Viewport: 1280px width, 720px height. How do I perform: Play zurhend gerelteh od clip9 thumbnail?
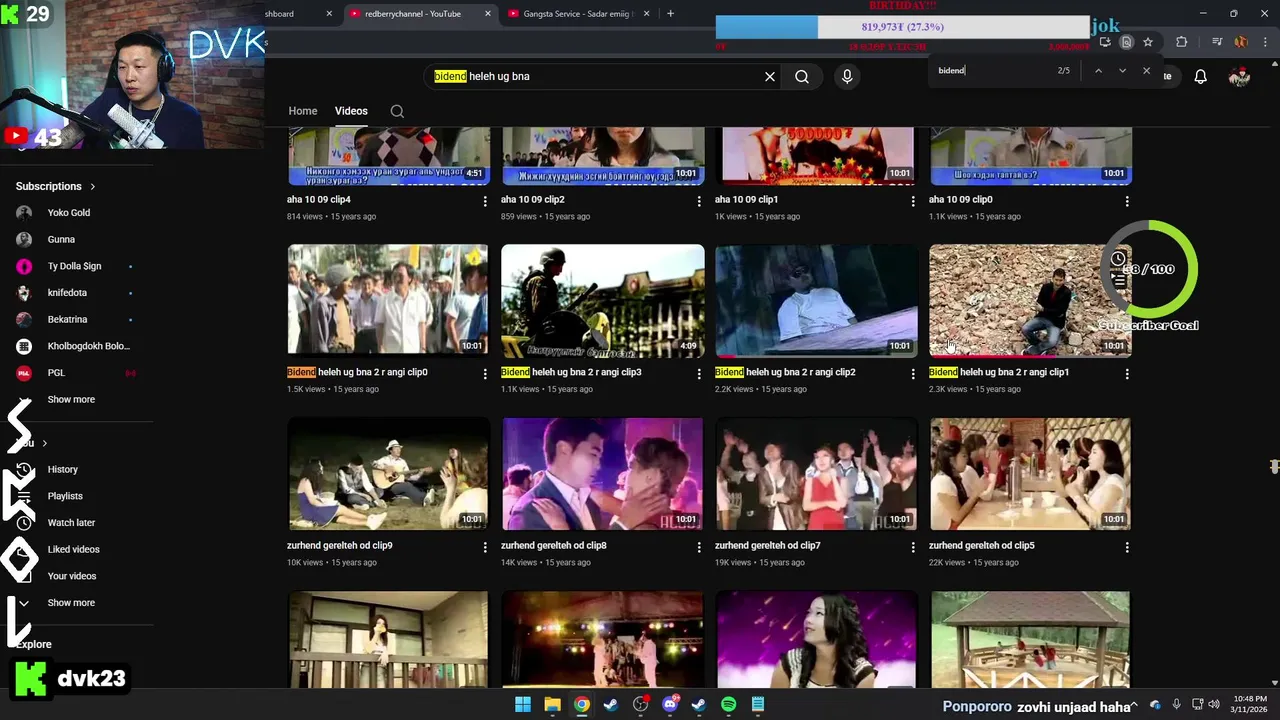click(x=388, y=473)
